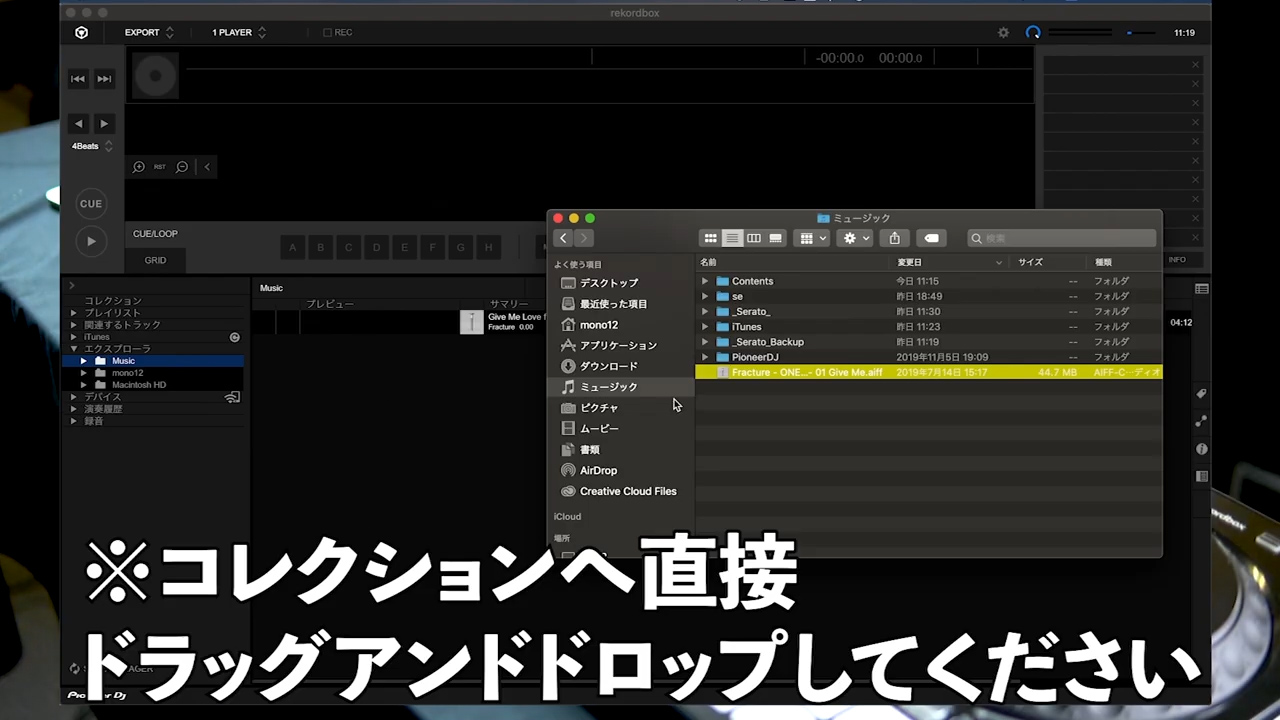Expand the プレイリスト tree node

click(73, 313)
